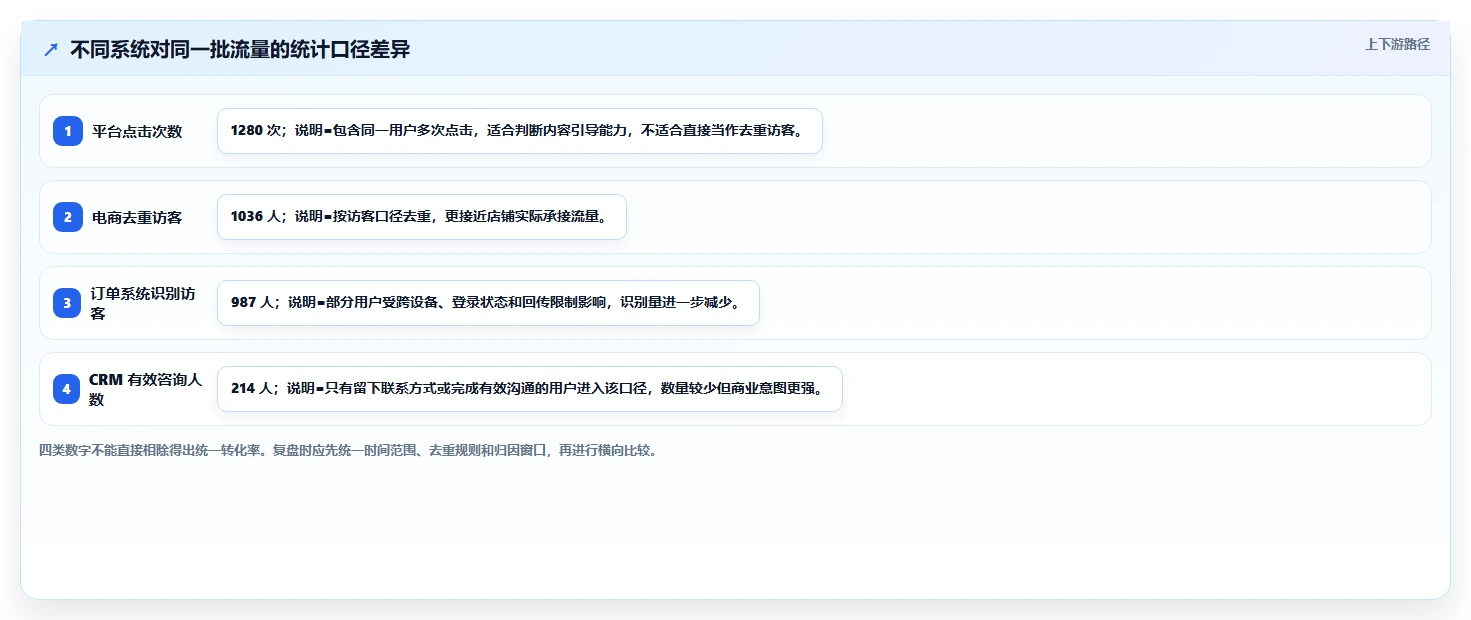Click the 平台点击次数 label
Viewport: 1471px width, 620px height.
coord(137,131)
